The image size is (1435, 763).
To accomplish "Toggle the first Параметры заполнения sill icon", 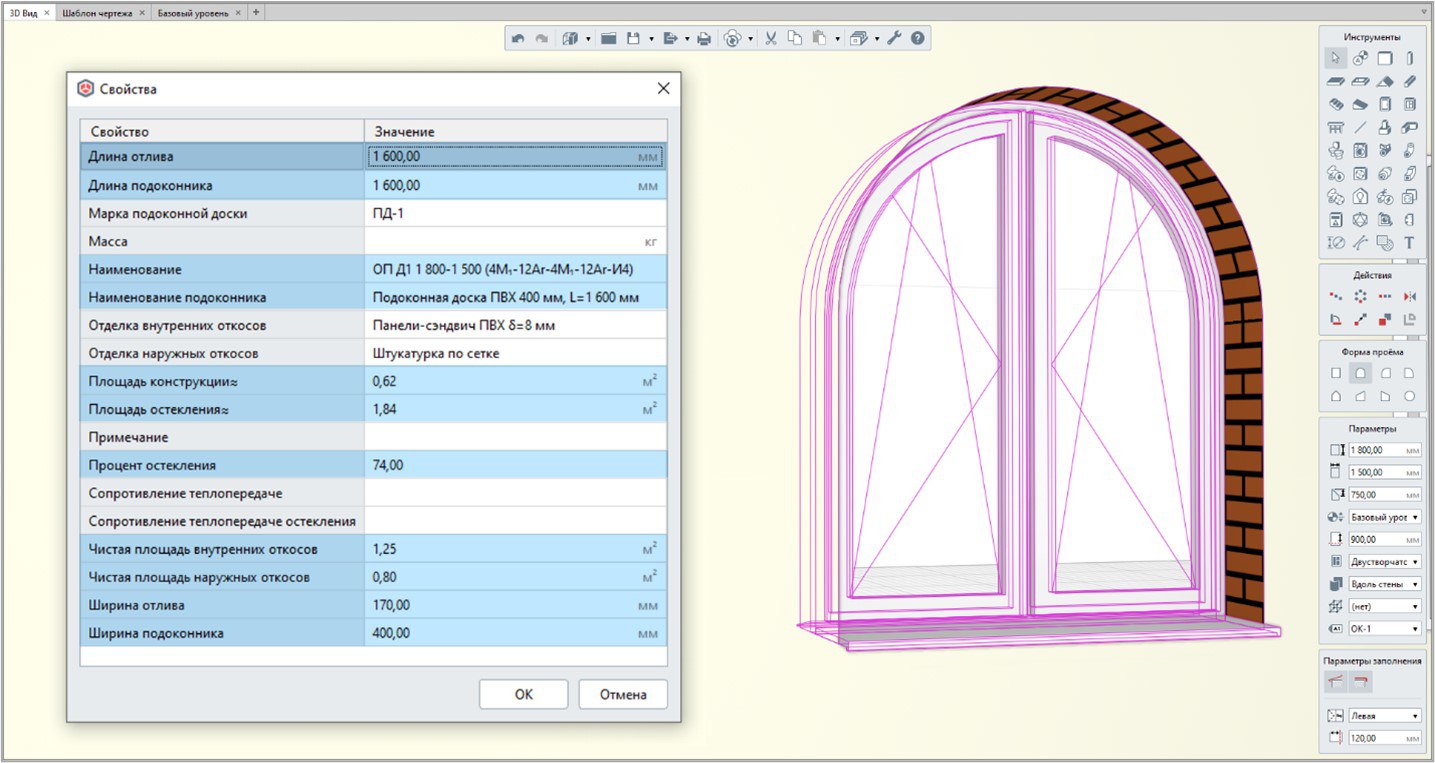I will [1336, 682].
